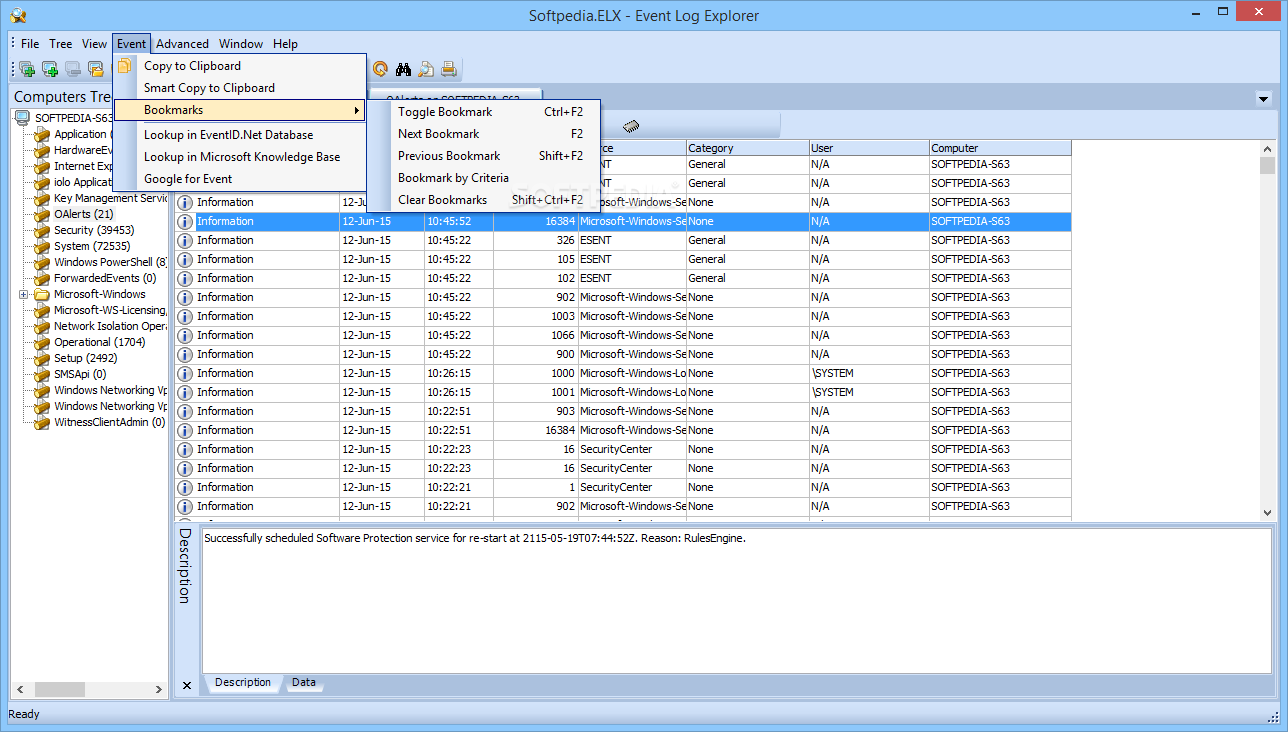Click the info icon of the event 903 row
Screen dimensions: 1288x732
[185, 411]
